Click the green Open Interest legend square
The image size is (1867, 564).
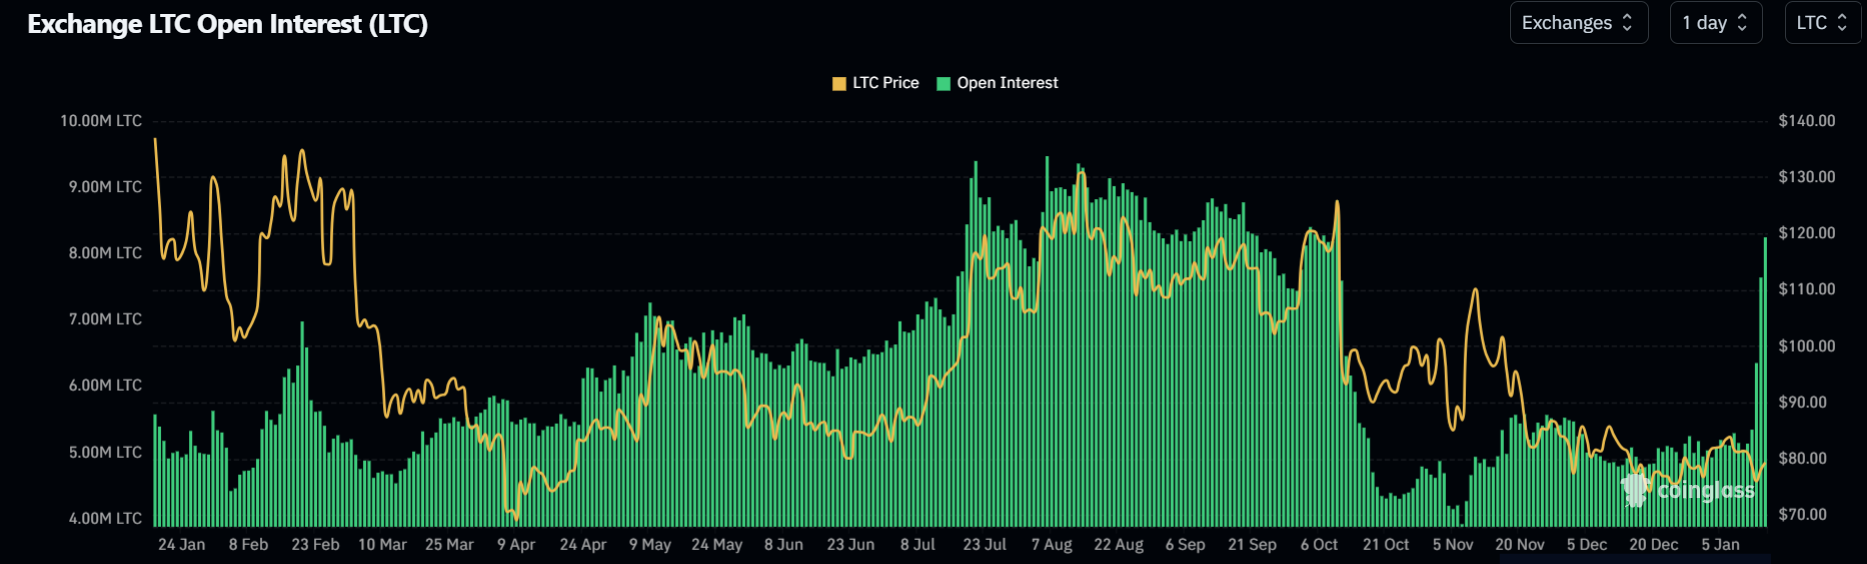tap(943, 83)
